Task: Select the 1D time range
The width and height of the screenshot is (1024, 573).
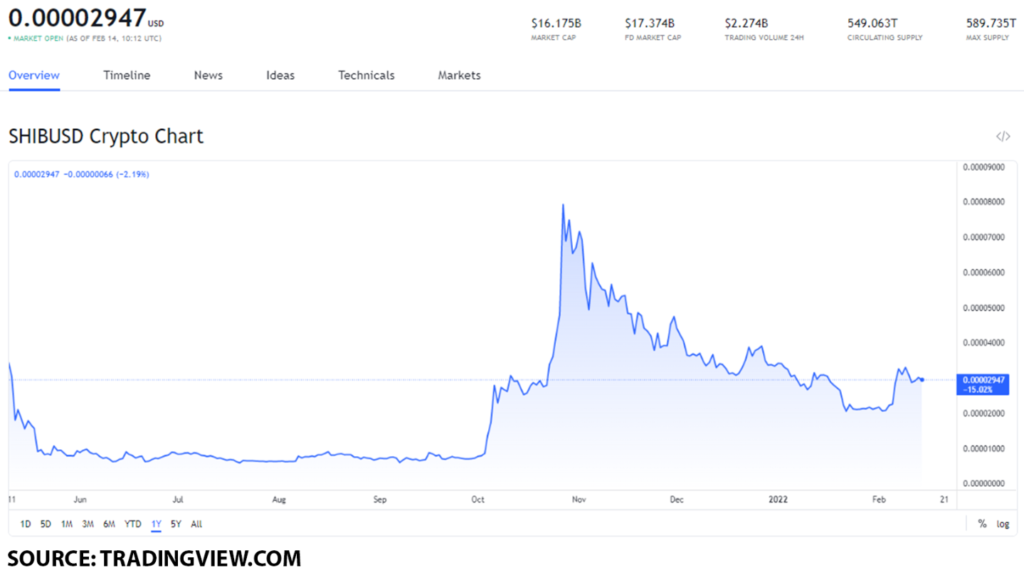Action: point(25,524)
